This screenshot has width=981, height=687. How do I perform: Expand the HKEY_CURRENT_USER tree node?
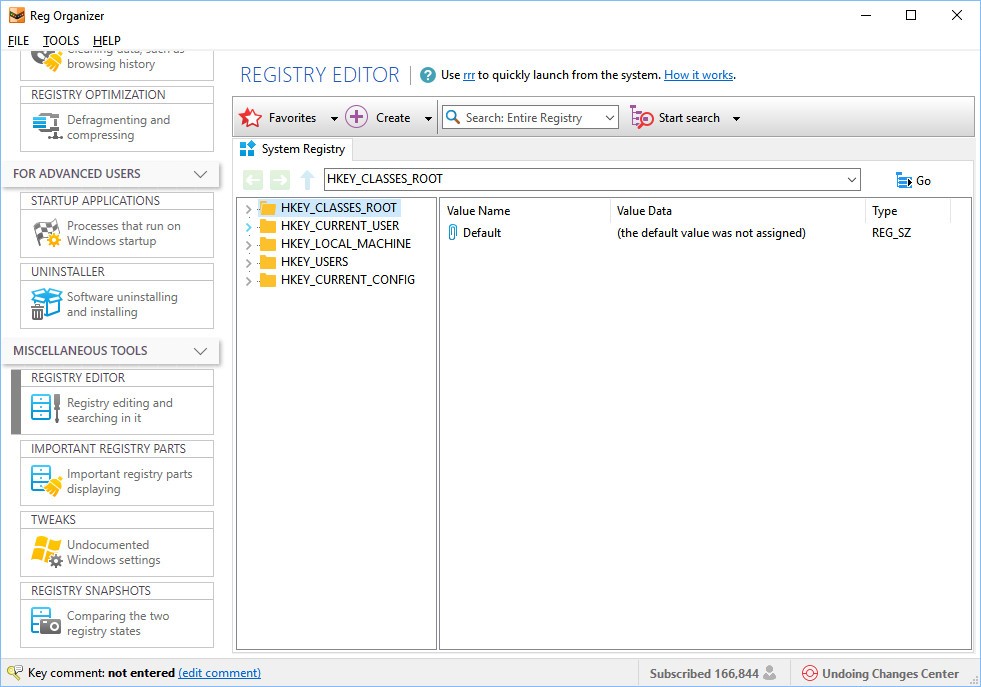click(x=248, y=226)
